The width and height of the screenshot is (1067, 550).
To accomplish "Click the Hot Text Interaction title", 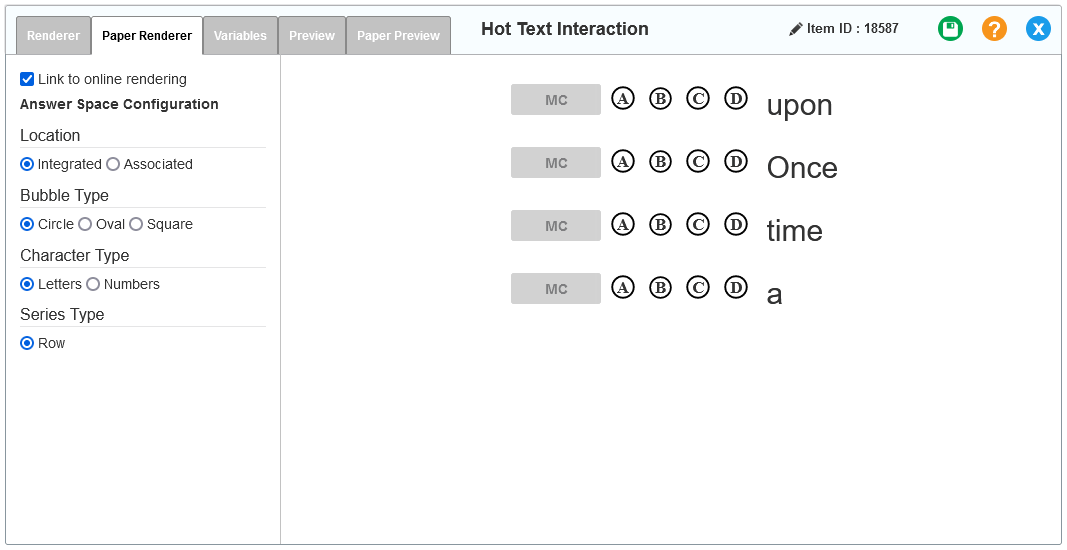I will (x=565, y=29).
